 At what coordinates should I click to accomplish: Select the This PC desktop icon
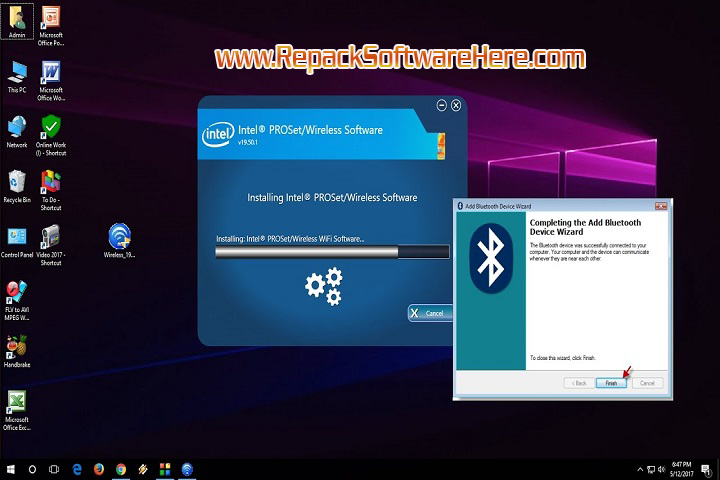17,77
